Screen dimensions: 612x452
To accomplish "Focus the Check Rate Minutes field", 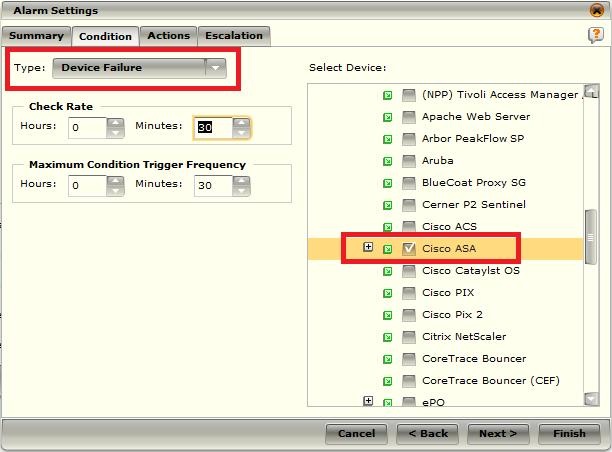I will coord(213,128).
